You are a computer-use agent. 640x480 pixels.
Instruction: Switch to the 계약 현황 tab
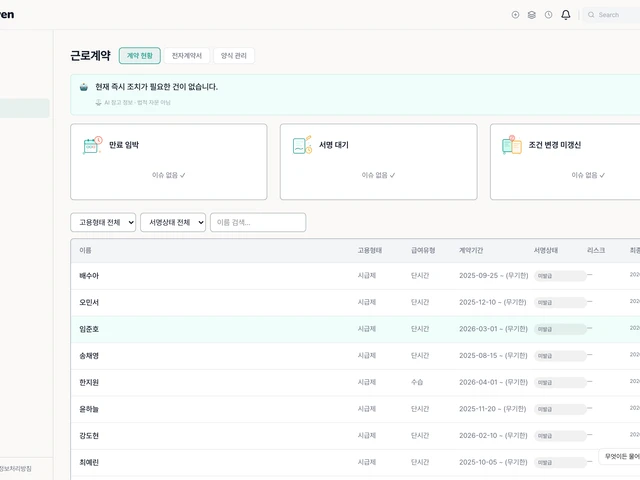click(140, 56)
